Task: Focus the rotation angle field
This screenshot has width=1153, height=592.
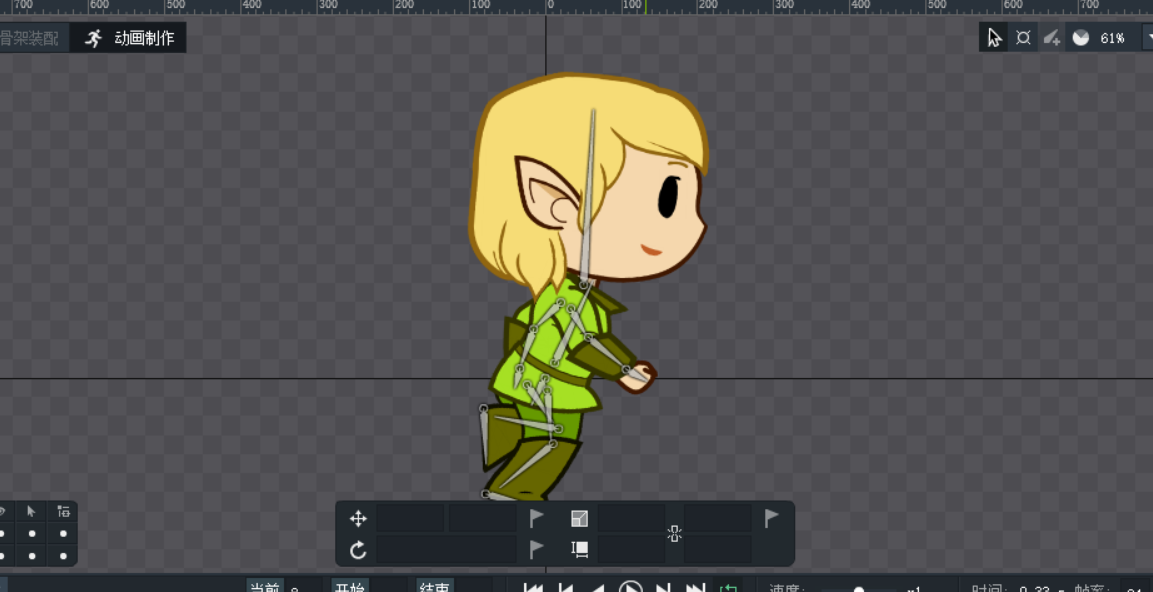Action: click(x=446, y=549)
